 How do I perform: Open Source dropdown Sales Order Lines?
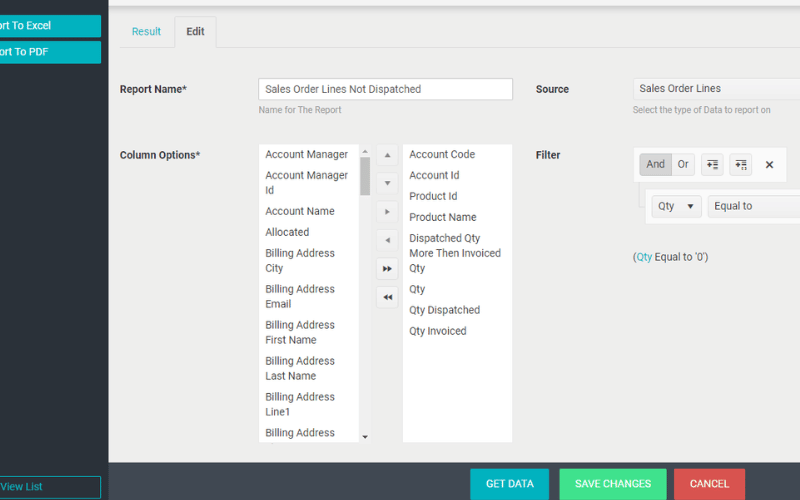[716, 89]
